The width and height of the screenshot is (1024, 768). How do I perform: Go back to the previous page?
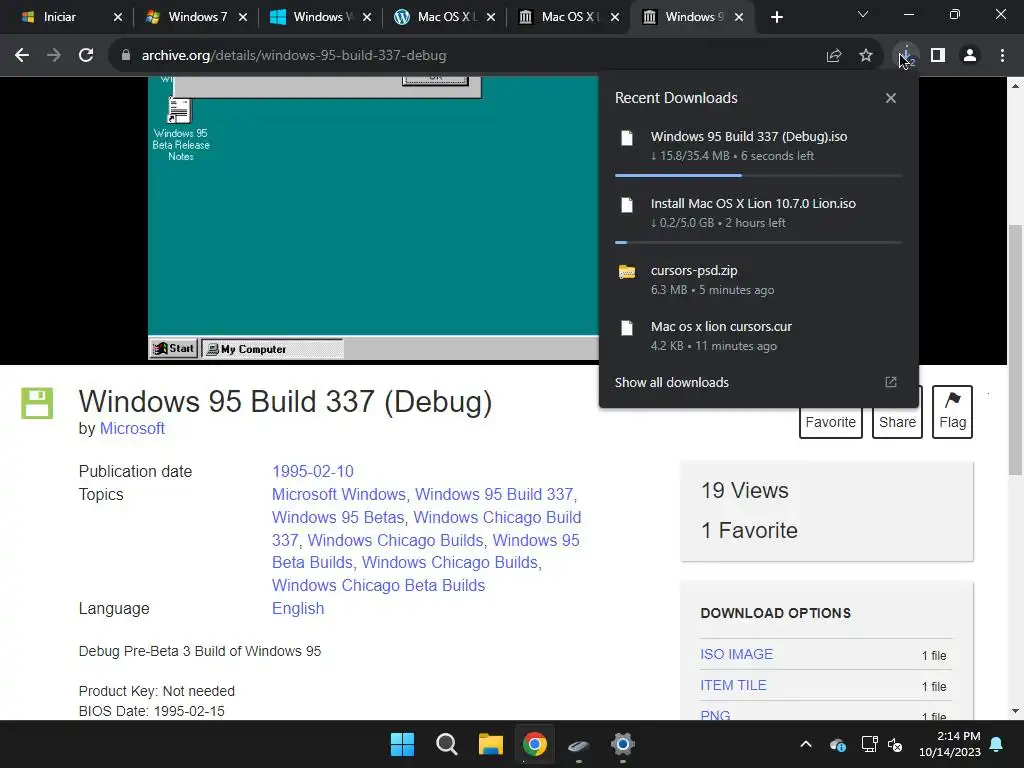pyautogui.click(x=22, y=56)
